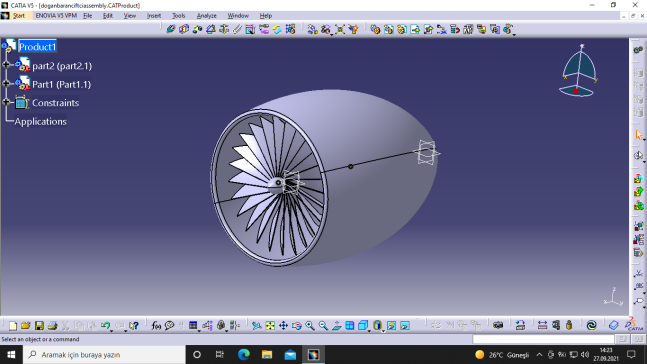Open the Analyze menu

coord(206,16)
